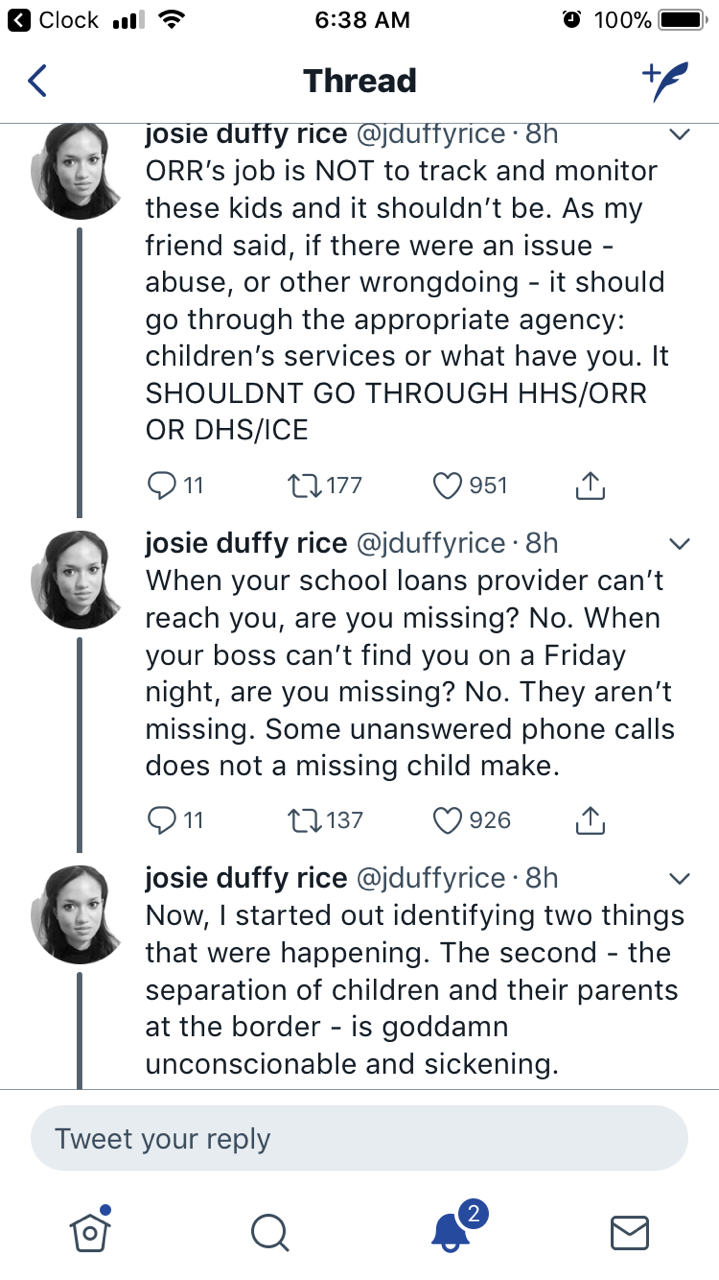Share the school loans provider tweet
This screenshot has width=719, height=1280.
coord(590,820)
